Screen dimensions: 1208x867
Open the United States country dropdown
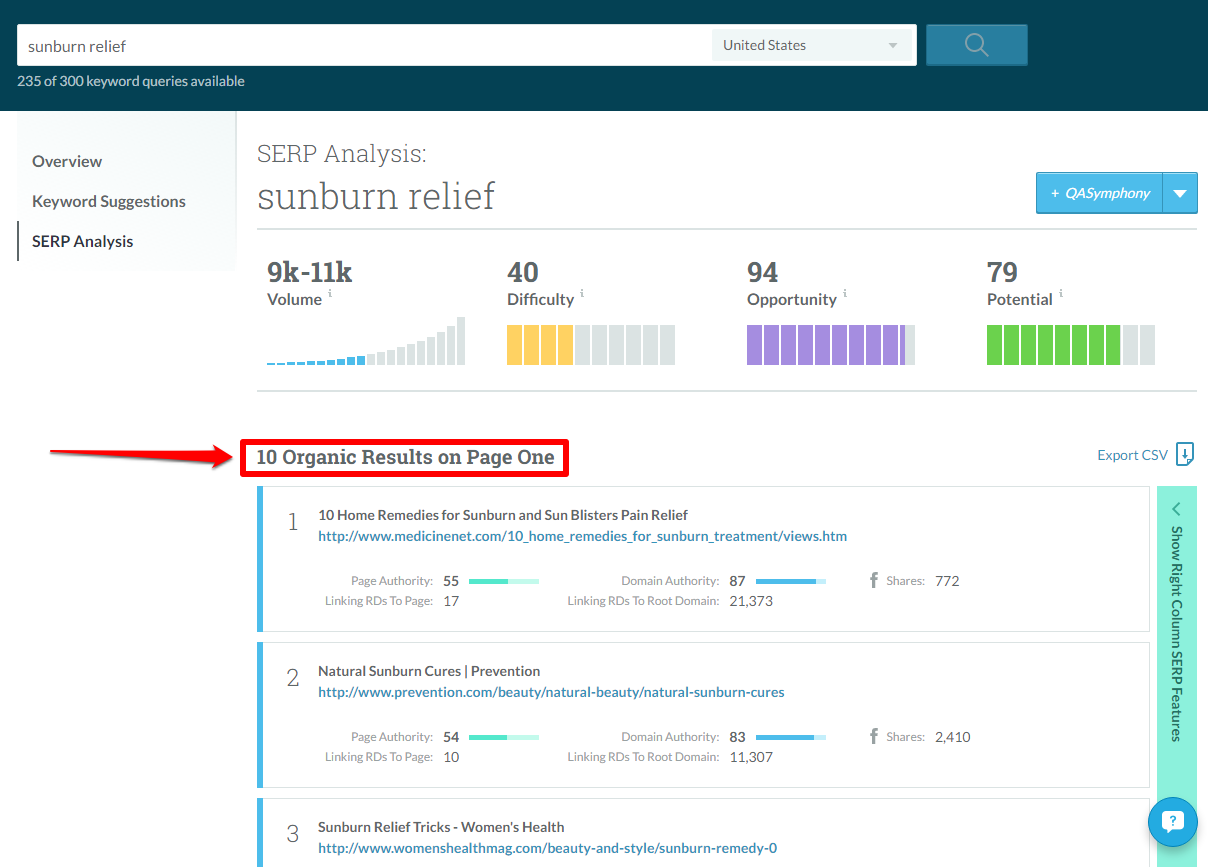811,44
